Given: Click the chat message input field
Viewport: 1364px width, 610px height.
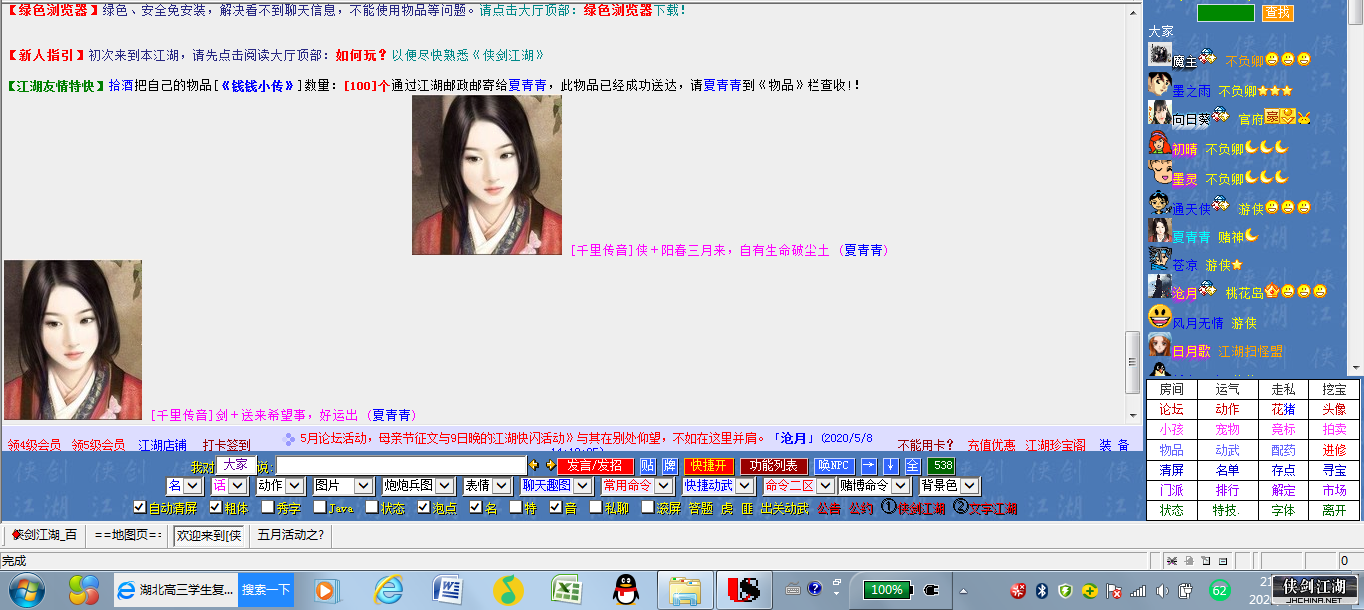Looking at the screenshot, I should tap(401, 465).
